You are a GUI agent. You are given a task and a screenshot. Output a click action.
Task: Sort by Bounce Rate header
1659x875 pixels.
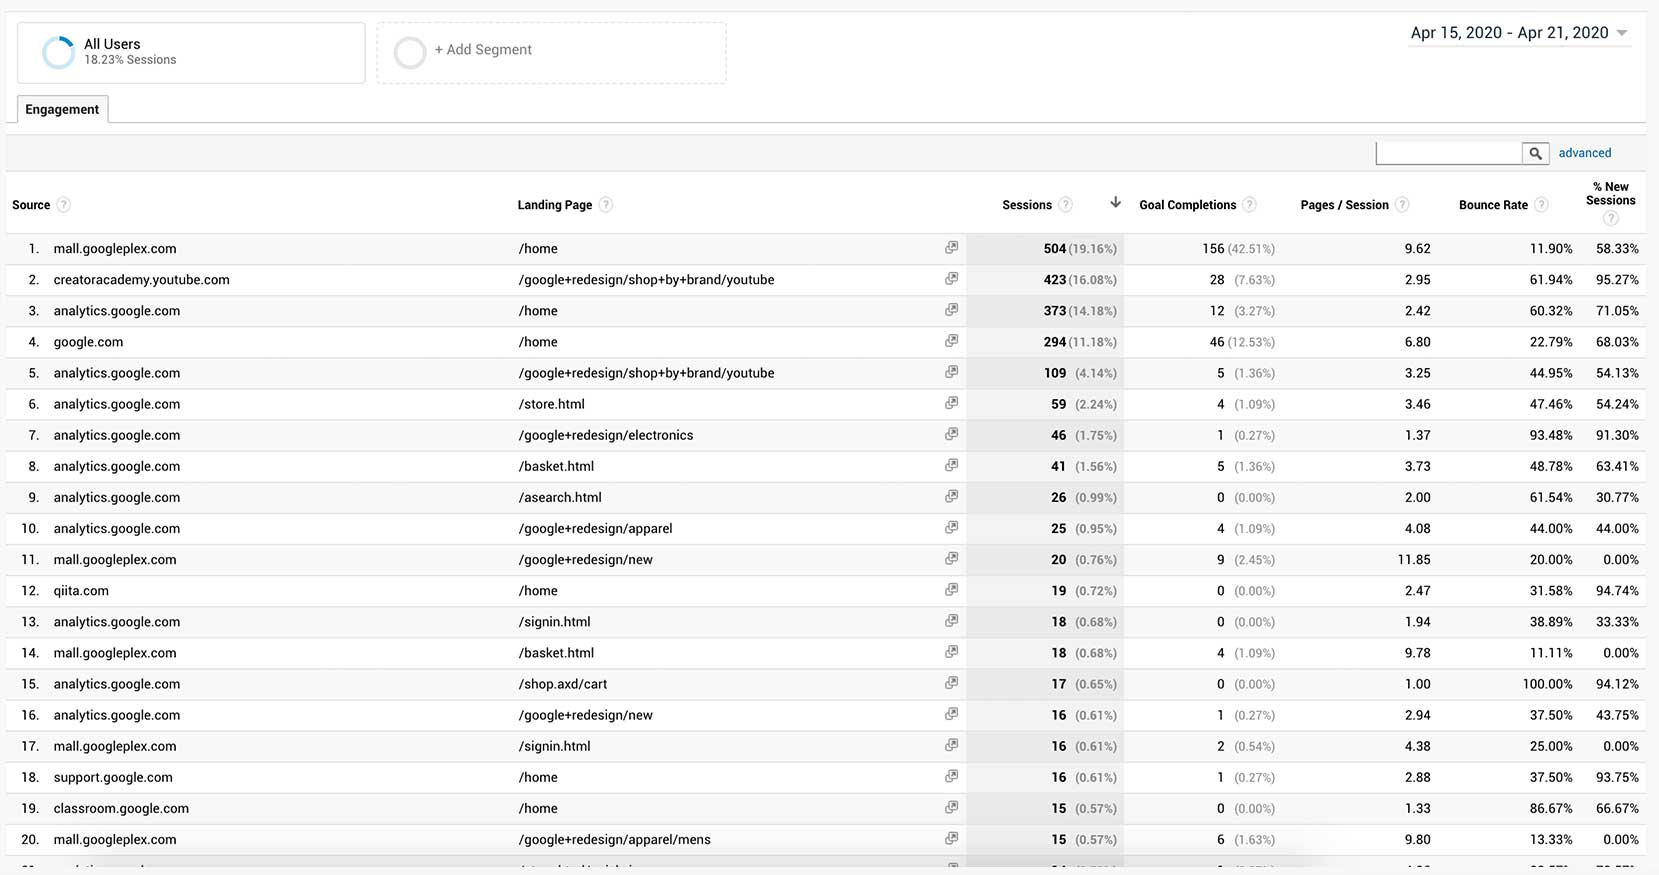point(1493,205)
